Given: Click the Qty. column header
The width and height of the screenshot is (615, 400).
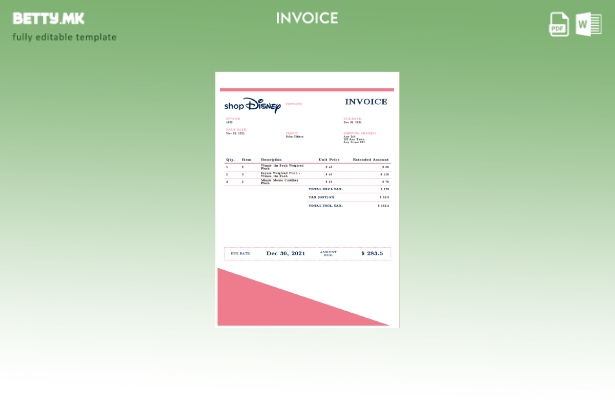Looking at the screenshot, I should [229, 159].
